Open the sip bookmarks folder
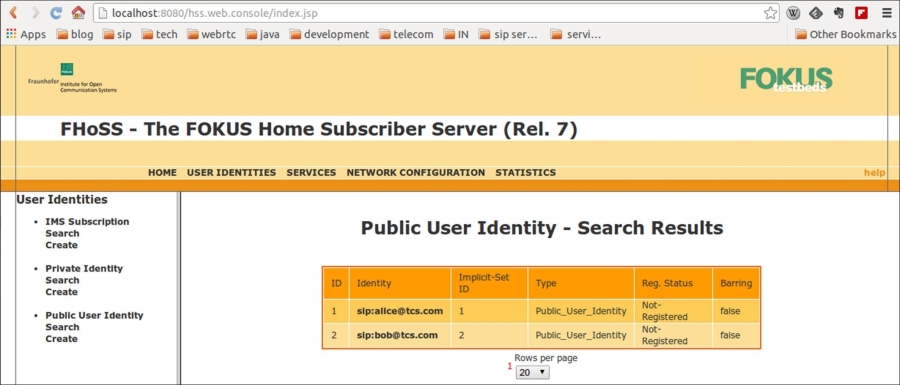900x385 pixels. click(117, 34)
